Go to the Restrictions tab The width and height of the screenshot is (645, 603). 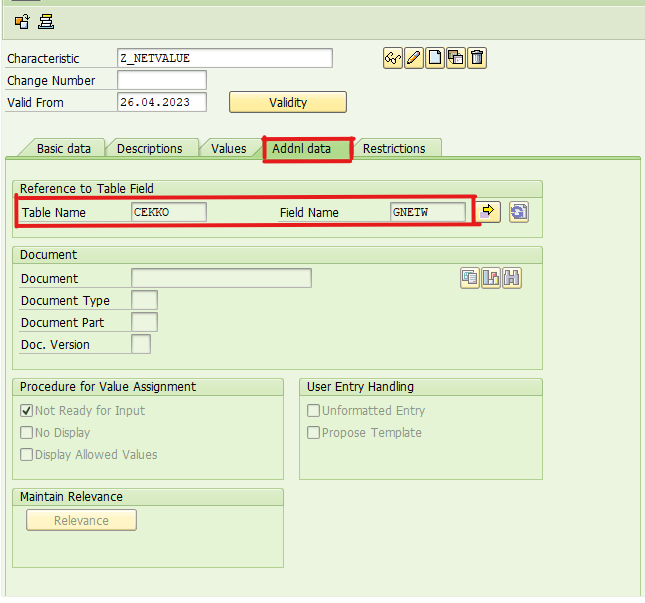(394, 148)
